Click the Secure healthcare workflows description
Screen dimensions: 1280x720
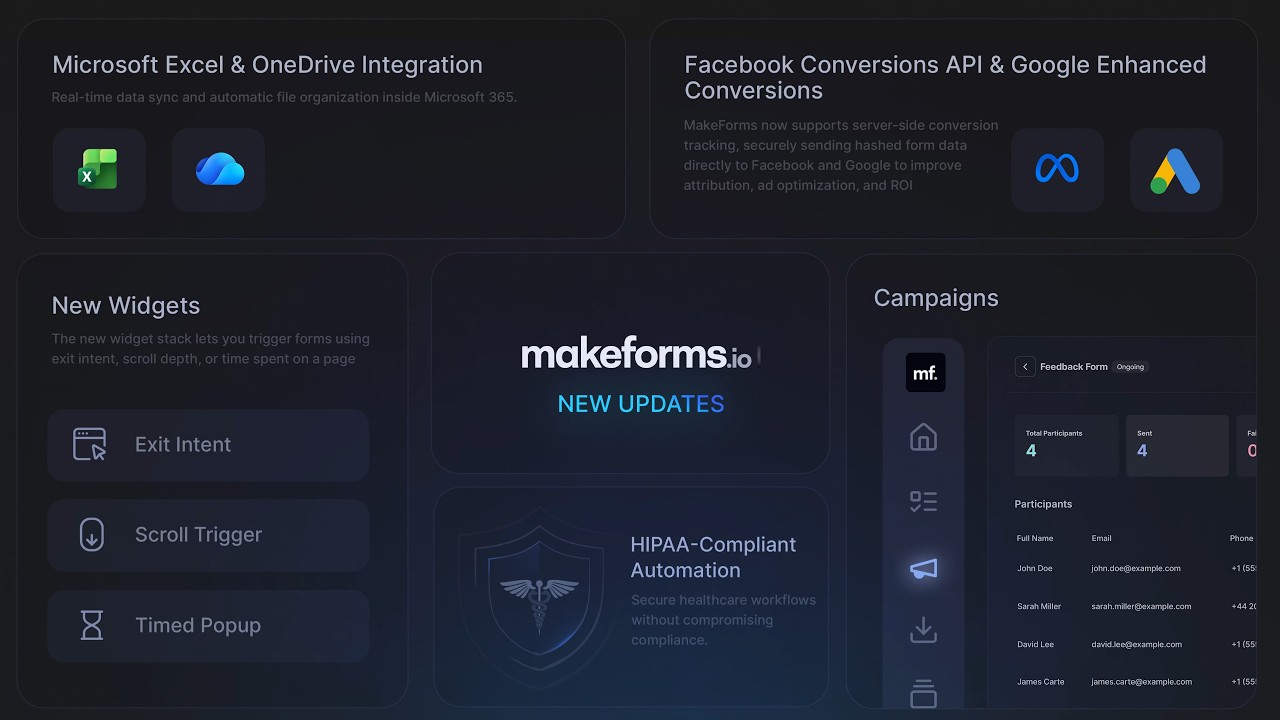[x=723, y=620]
